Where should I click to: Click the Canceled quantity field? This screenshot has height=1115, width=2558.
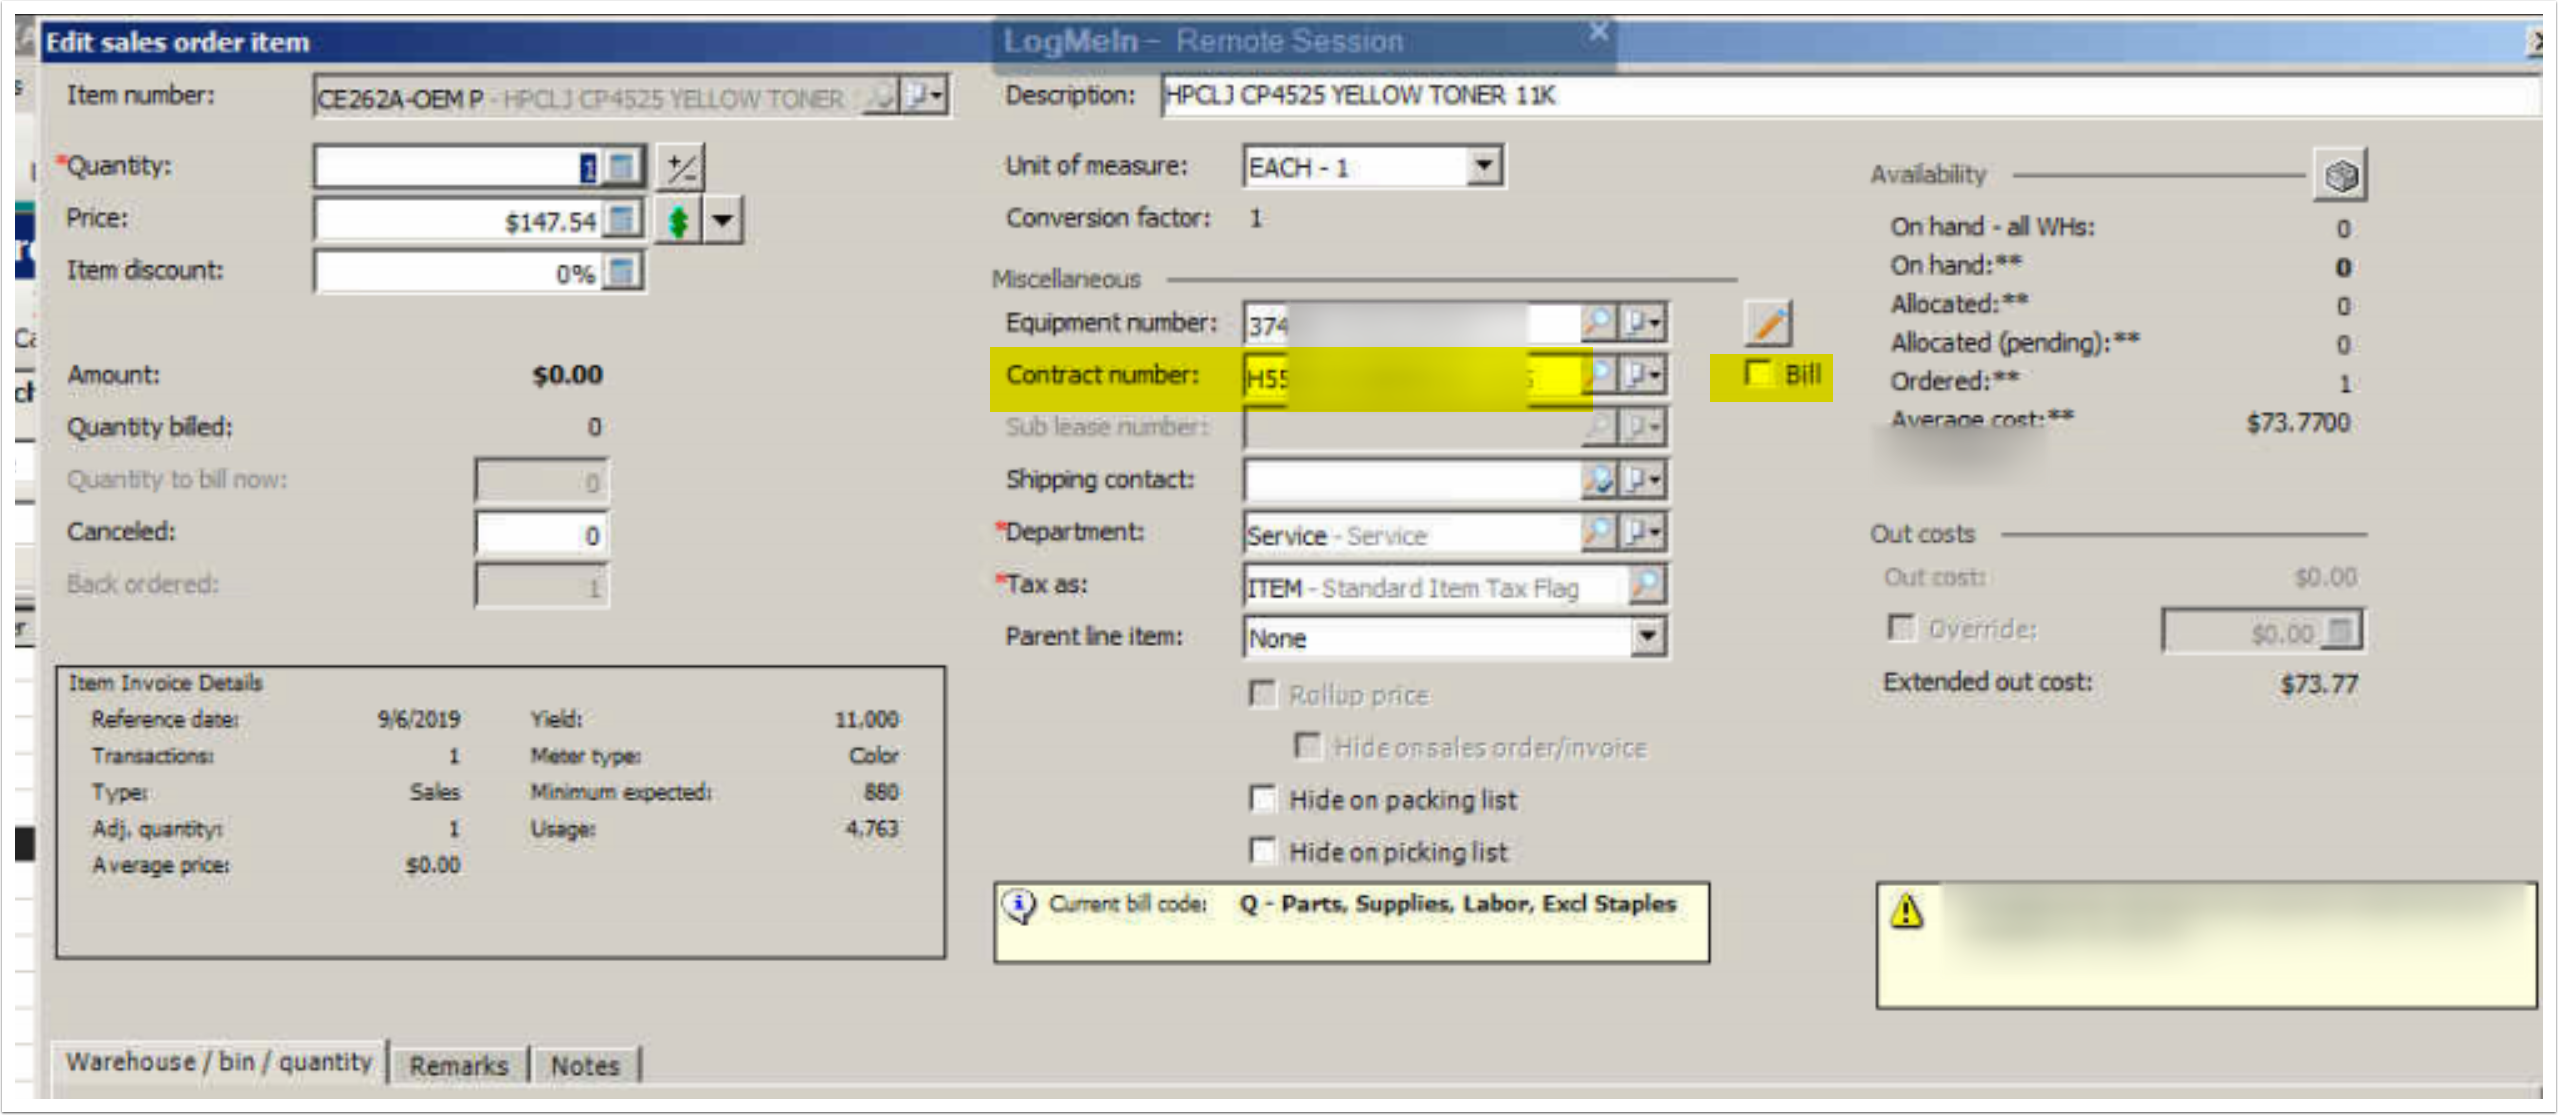(x=541, y=535)
